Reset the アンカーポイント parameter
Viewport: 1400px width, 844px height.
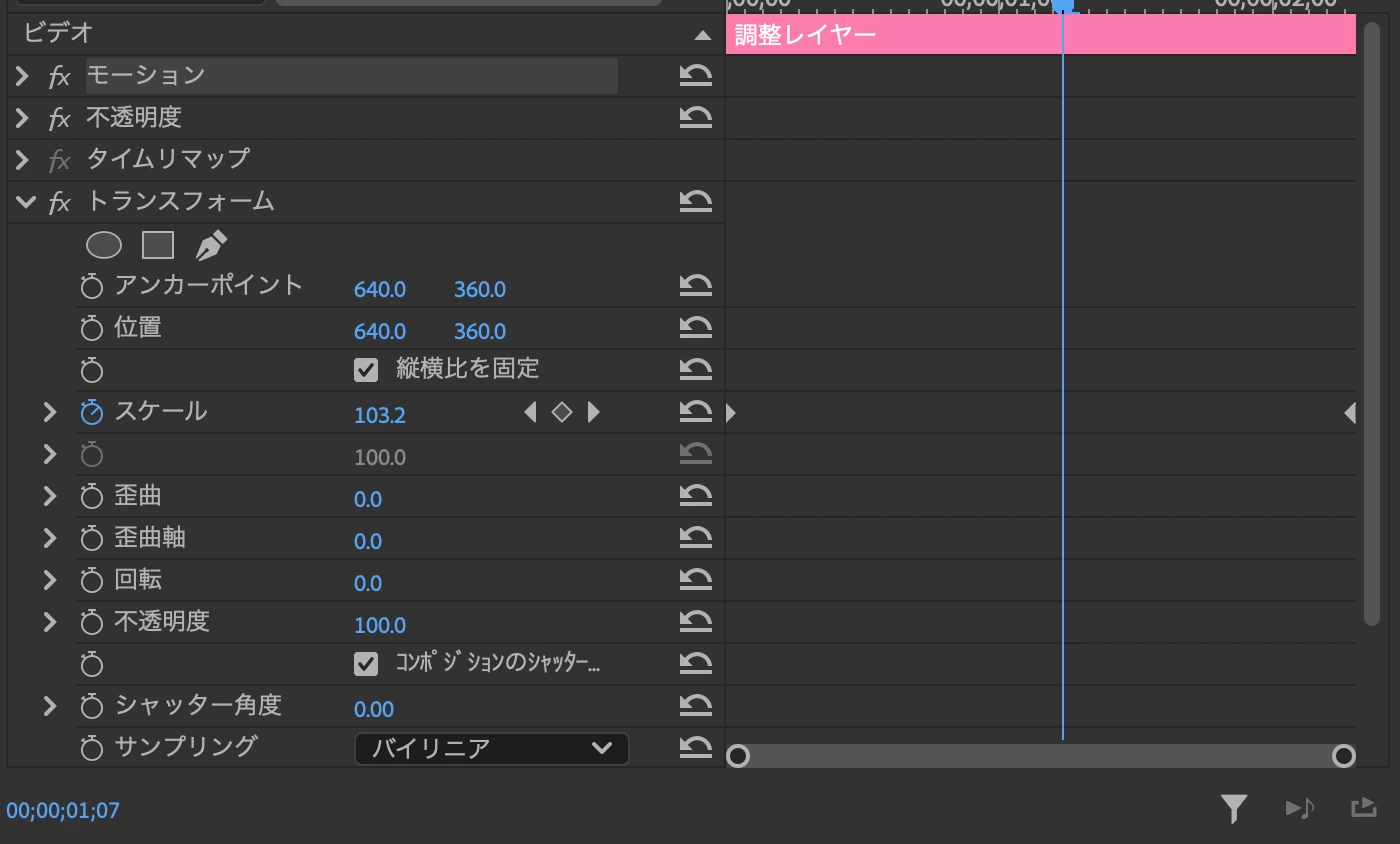tap(695, 286)
